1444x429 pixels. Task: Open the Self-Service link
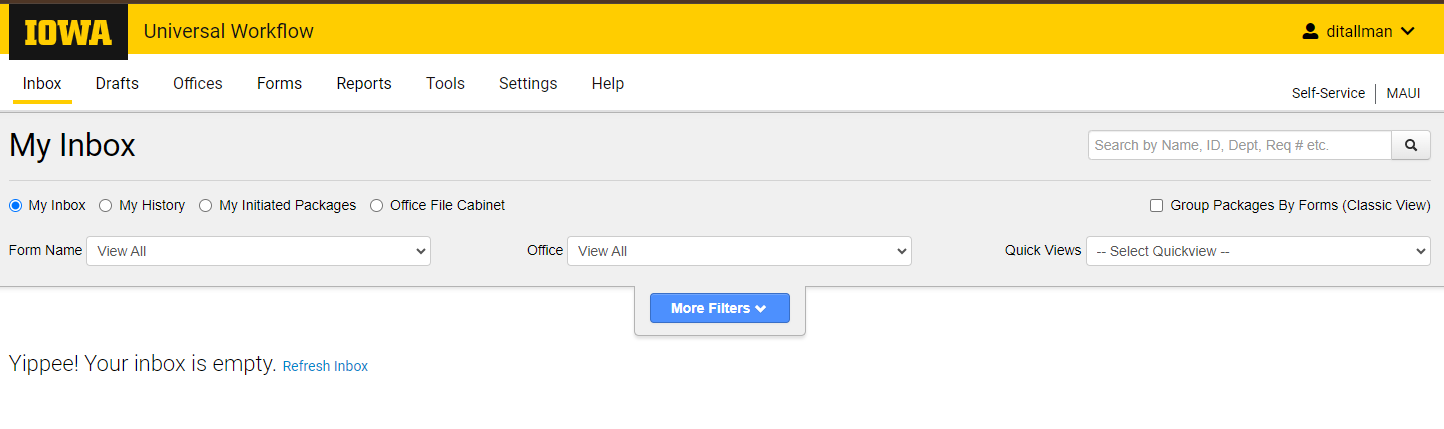[1328, 93]
